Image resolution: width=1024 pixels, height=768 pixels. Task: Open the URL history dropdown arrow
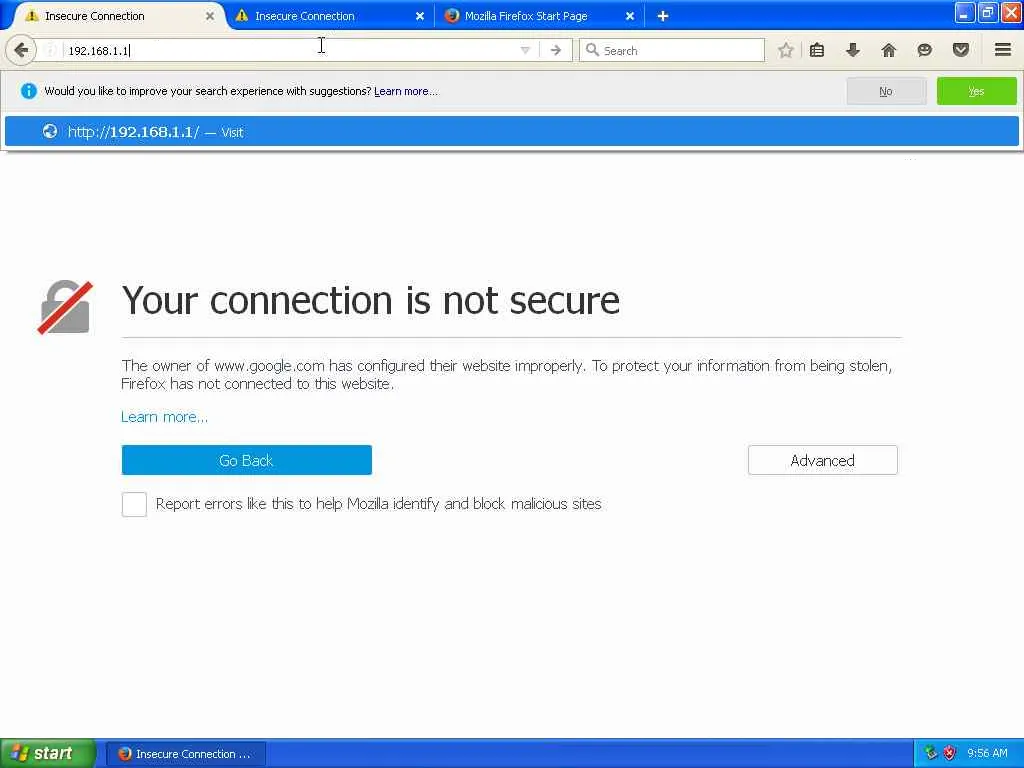point(525,50)
